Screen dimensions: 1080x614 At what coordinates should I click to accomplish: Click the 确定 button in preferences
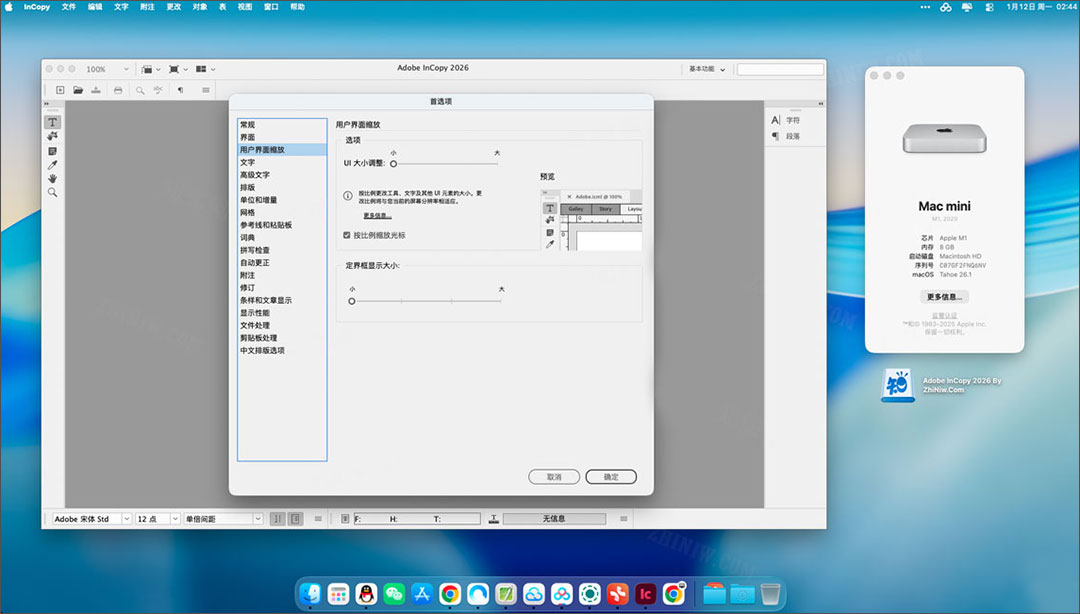tap(611, 477)
